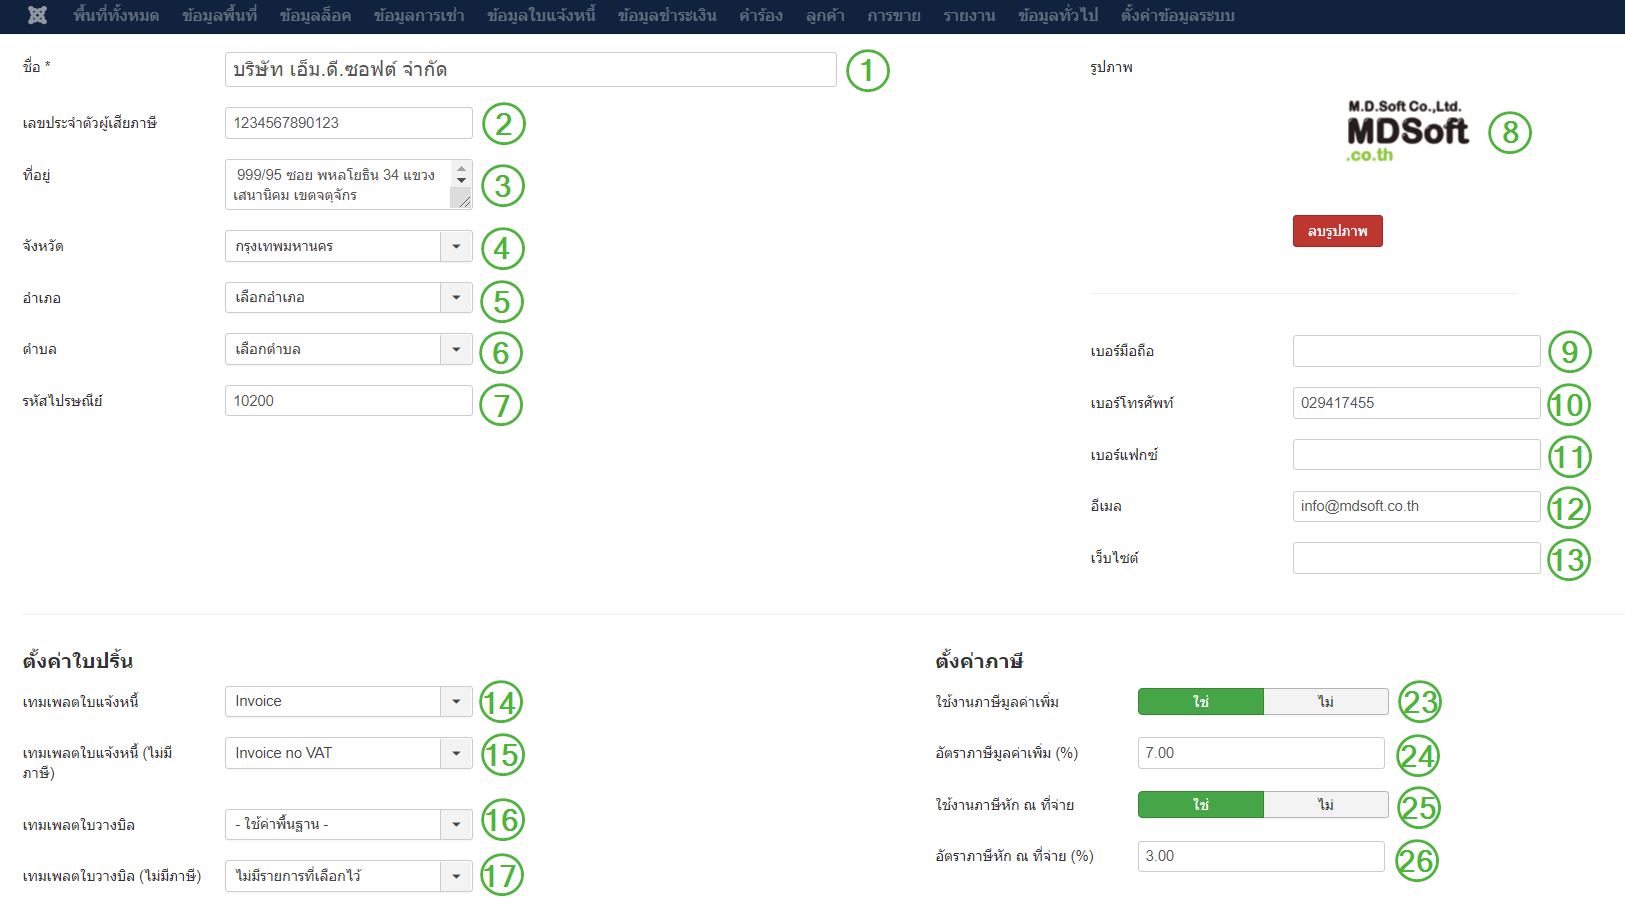Click the MDSoft company logo image
The image size is (1625, 898).
[x=1408, y=131]
